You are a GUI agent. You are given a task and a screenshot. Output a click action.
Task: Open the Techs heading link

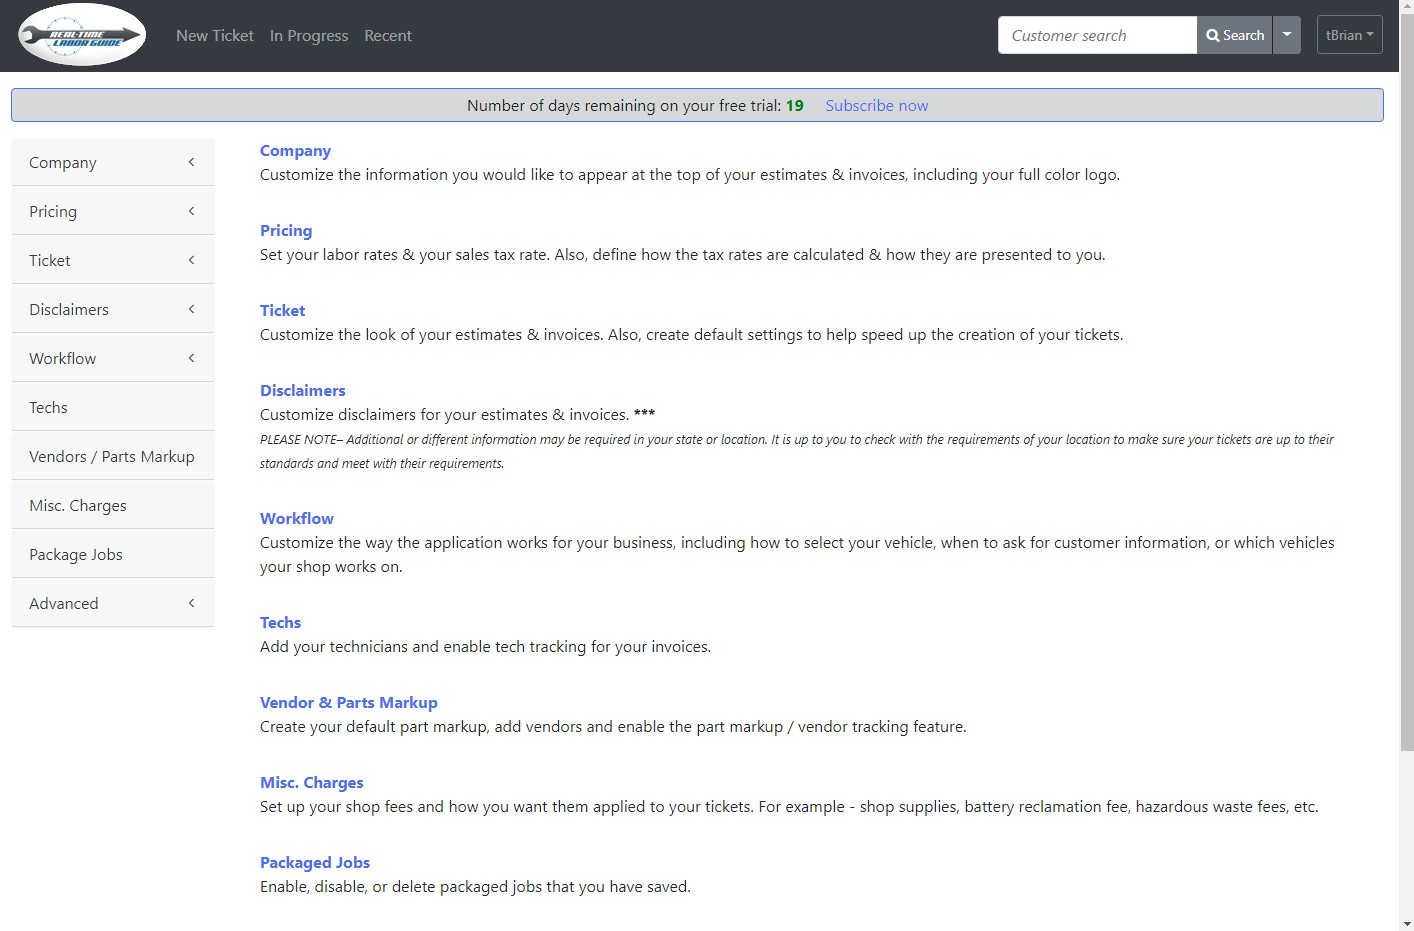click(x=280, y=622)
